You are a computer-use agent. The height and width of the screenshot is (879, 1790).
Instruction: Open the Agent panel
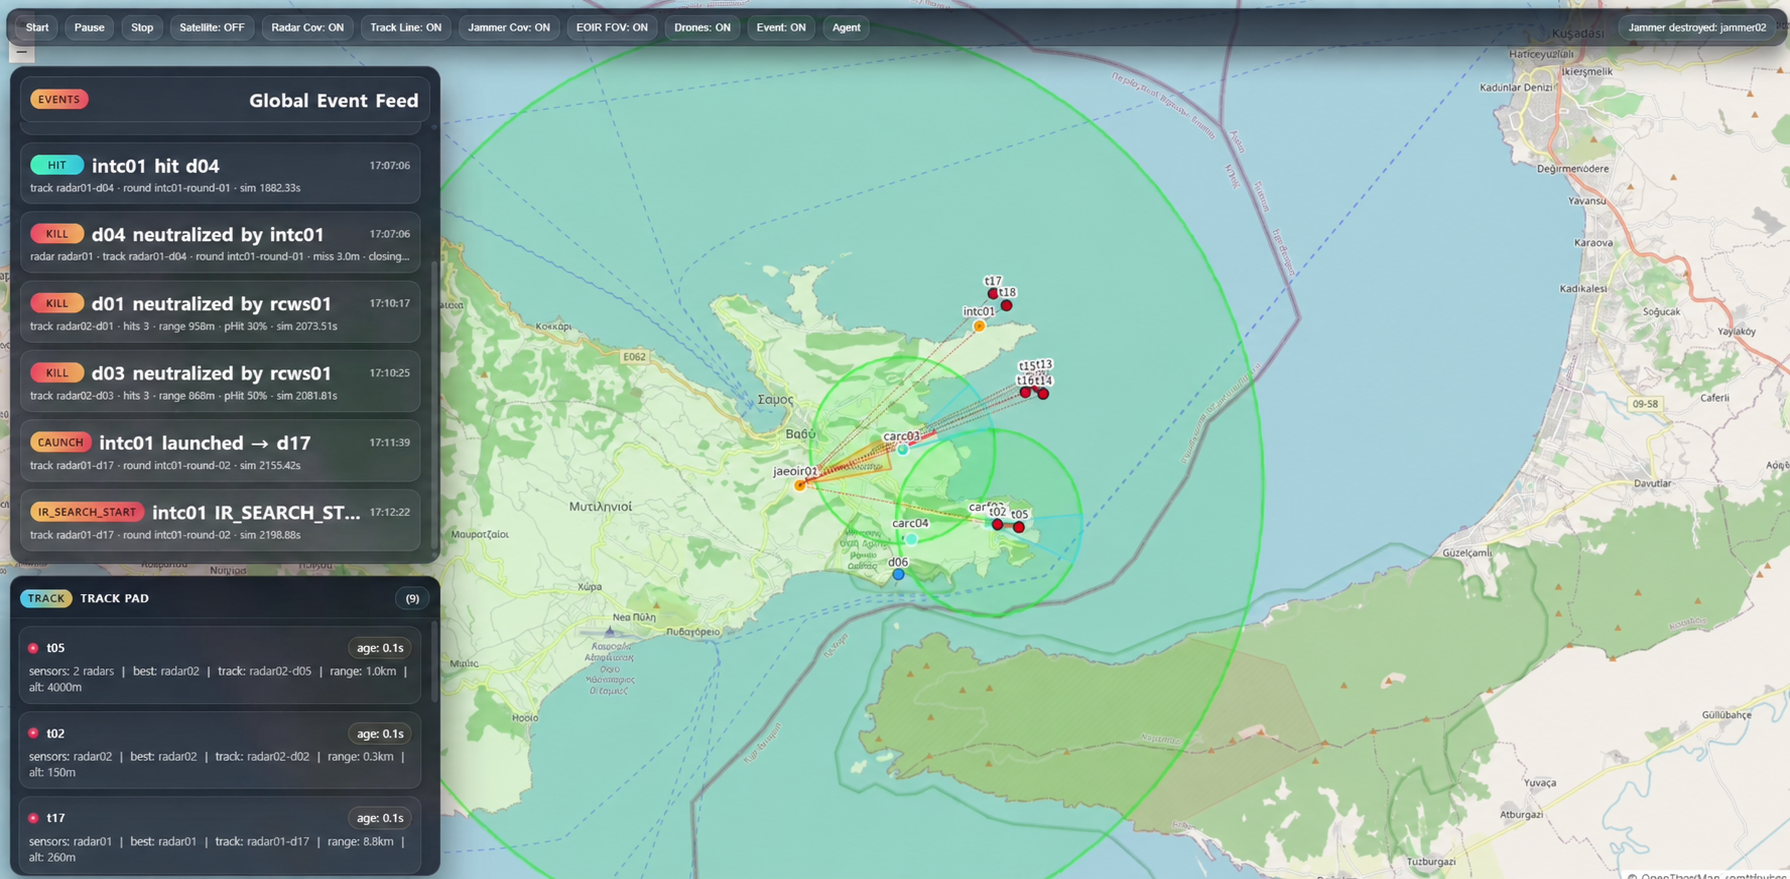point(846,27)
